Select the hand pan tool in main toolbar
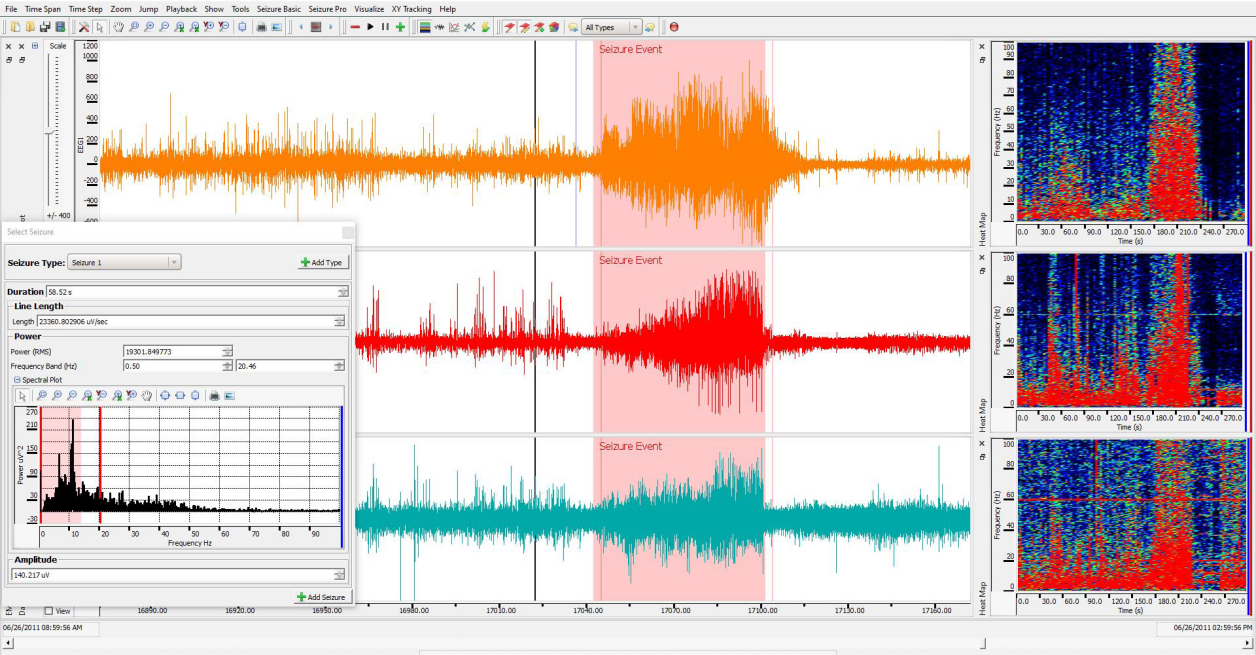This screenshot has height=655, width=1256. pyautogui.click(x=118, y=27)
